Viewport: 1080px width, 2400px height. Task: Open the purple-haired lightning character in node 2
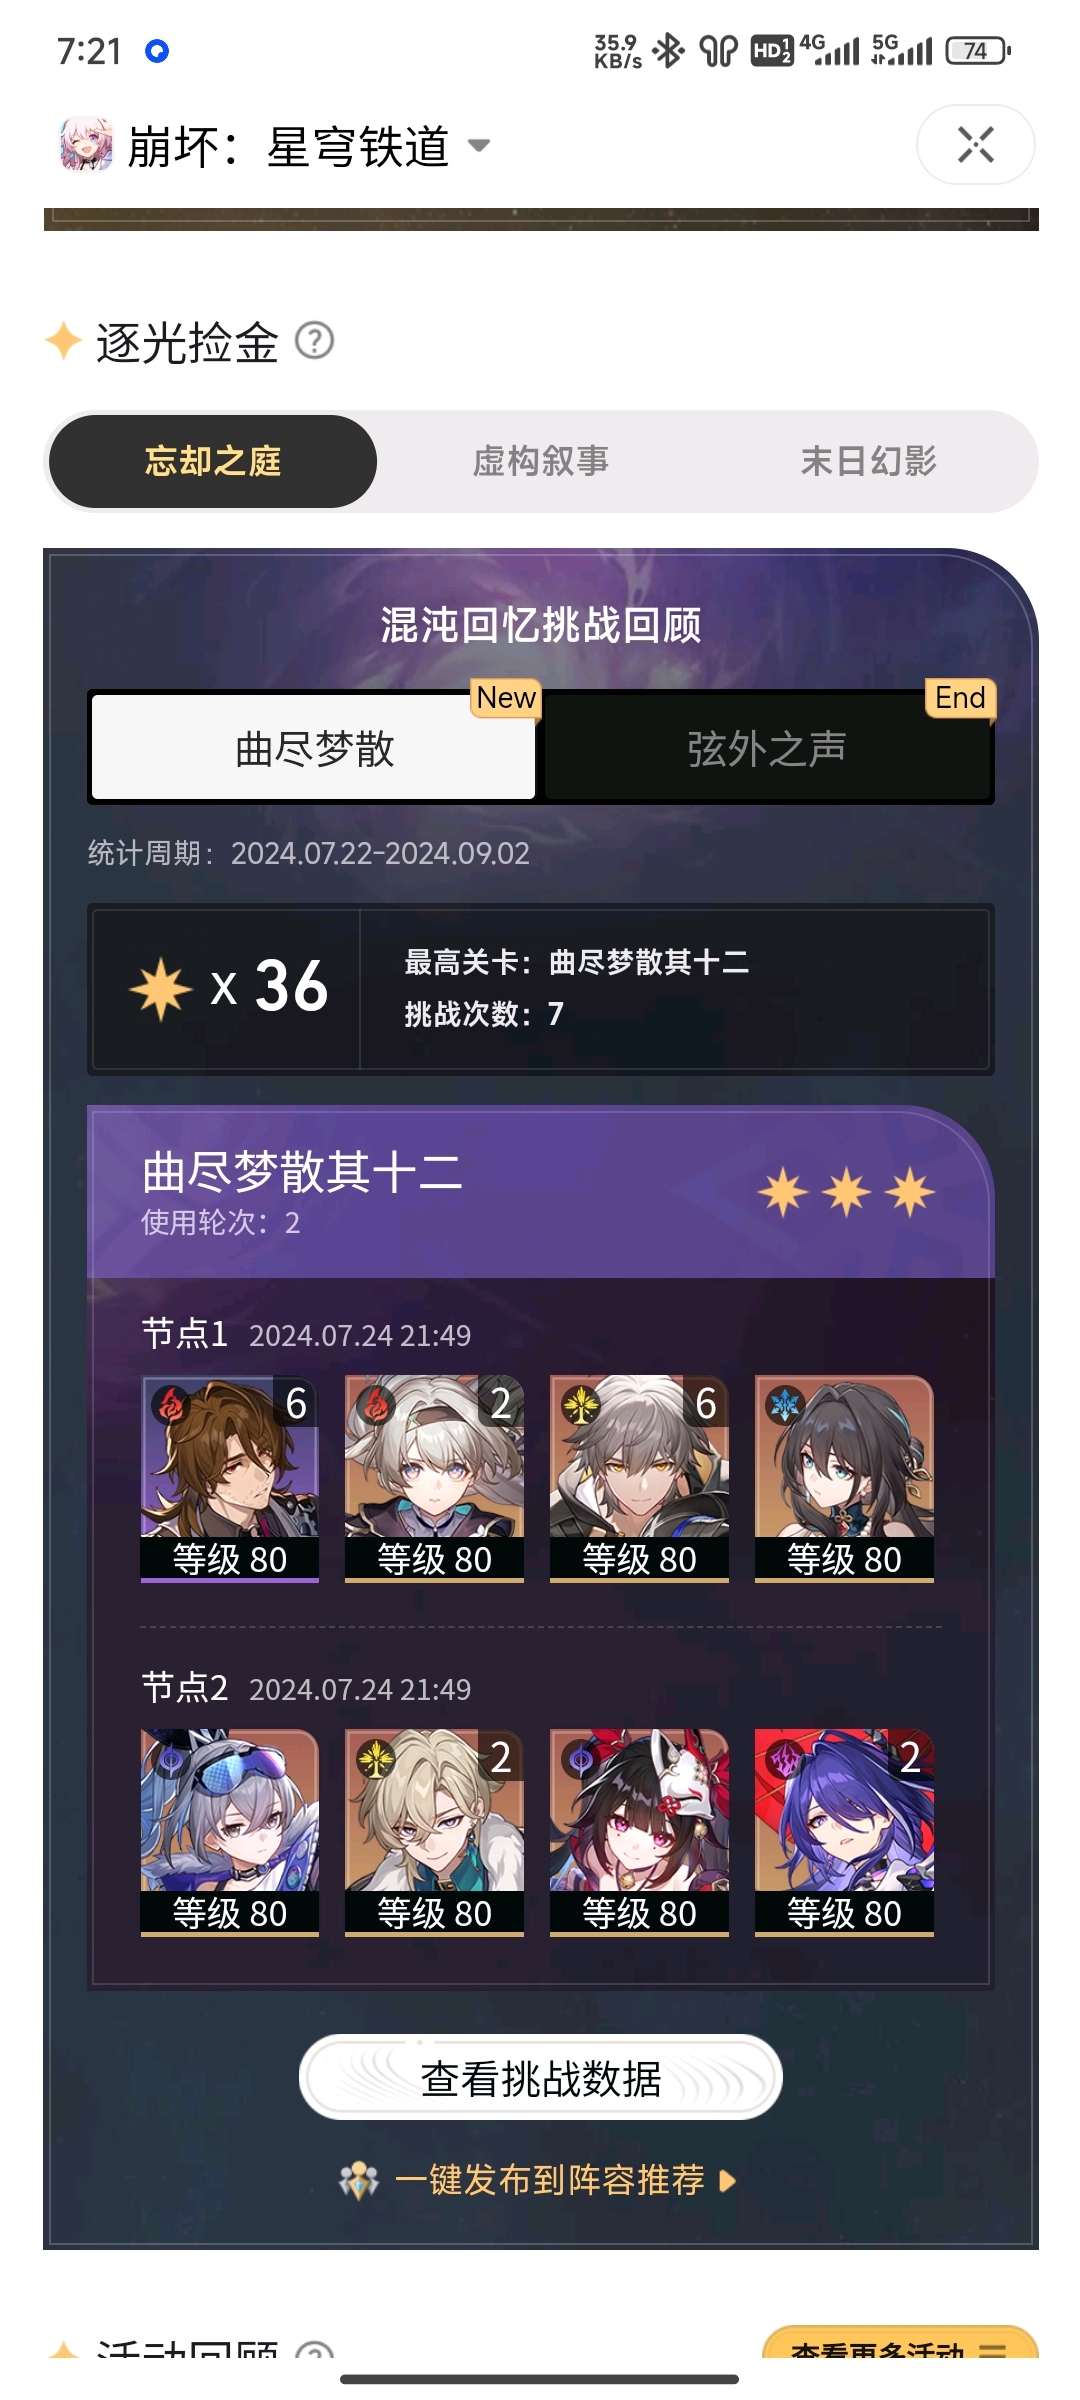coord(844,1833)
